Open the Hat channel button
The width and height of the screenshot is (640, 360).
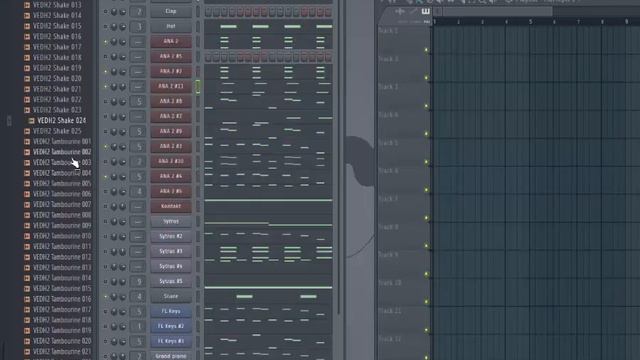pos(171,27)
